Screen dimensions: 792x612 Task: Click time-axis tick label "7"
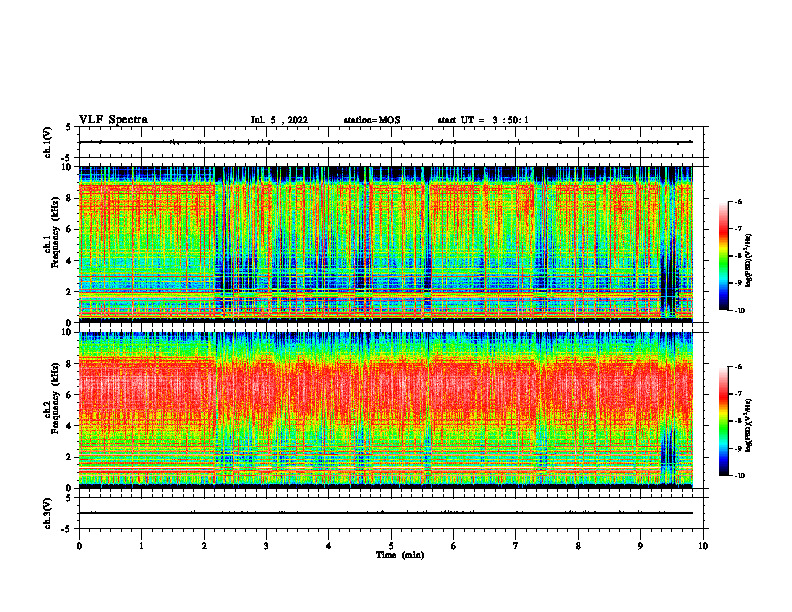pyautogui.click(x=516, y=546)
